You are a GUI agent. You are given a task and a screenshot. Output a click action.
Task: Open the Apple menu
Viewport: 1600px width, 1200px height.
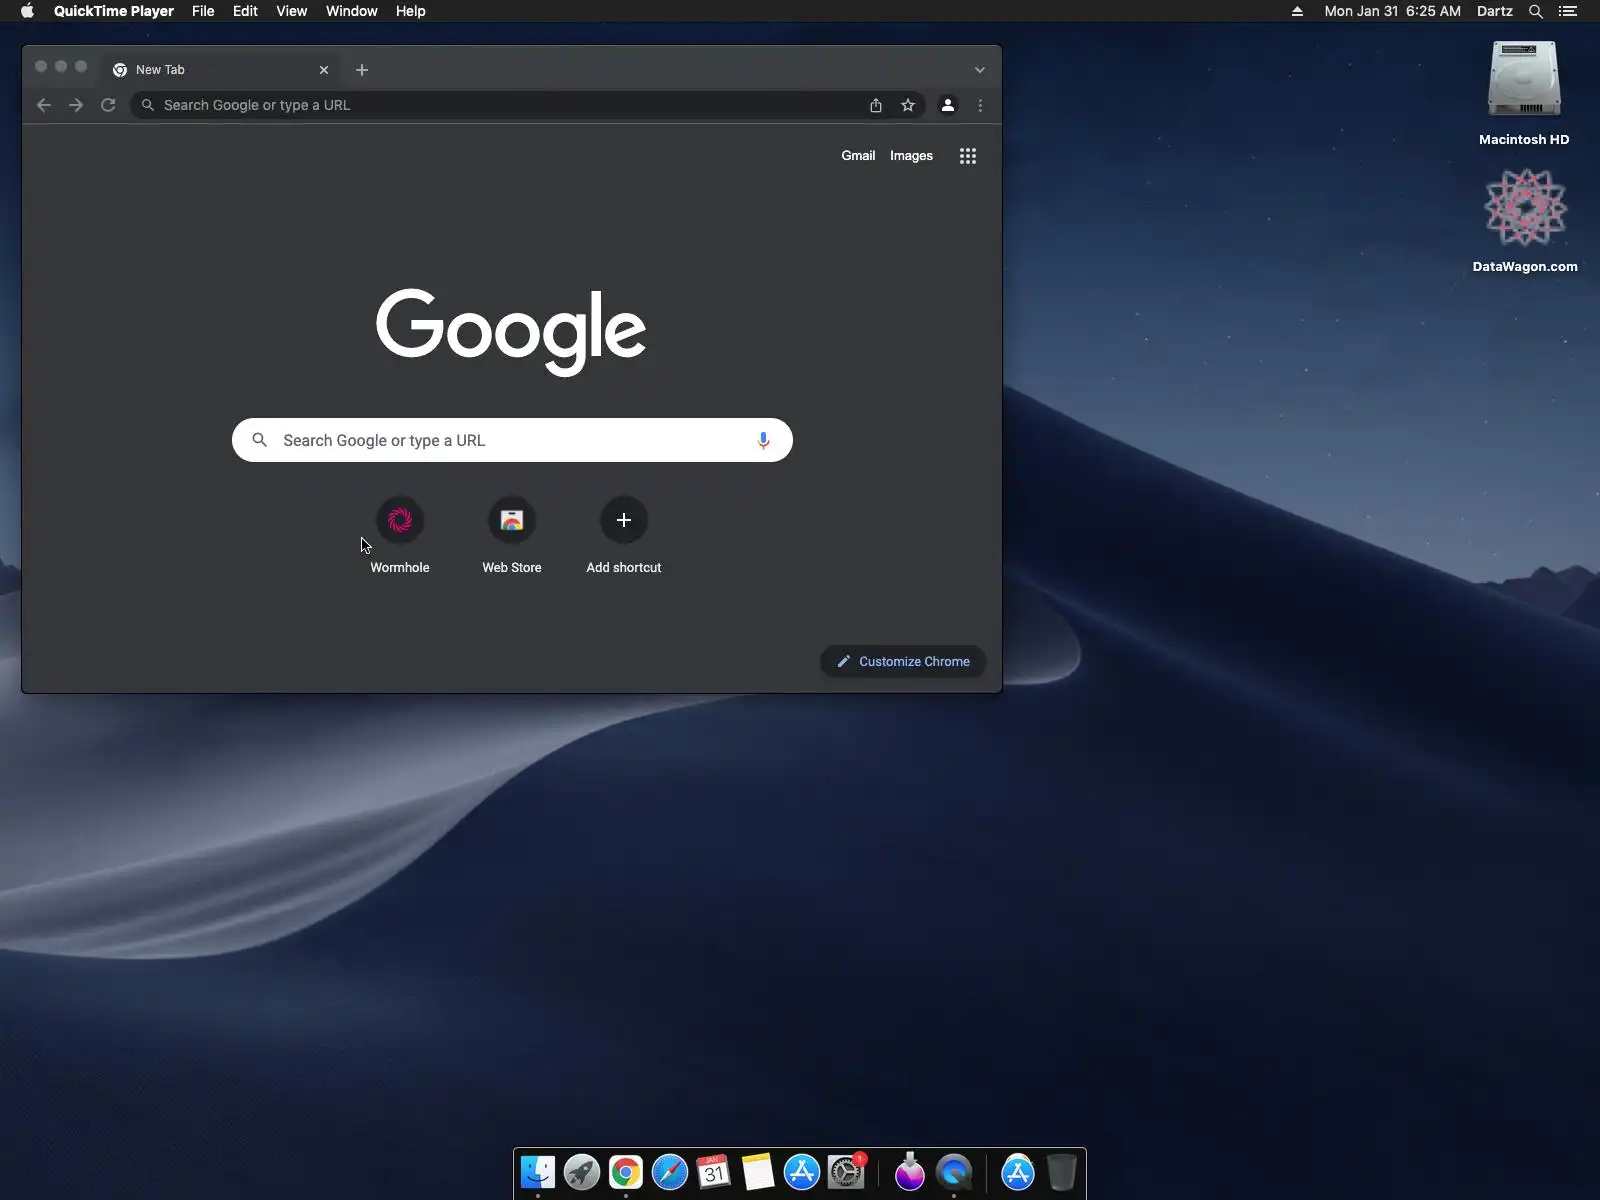27,11
